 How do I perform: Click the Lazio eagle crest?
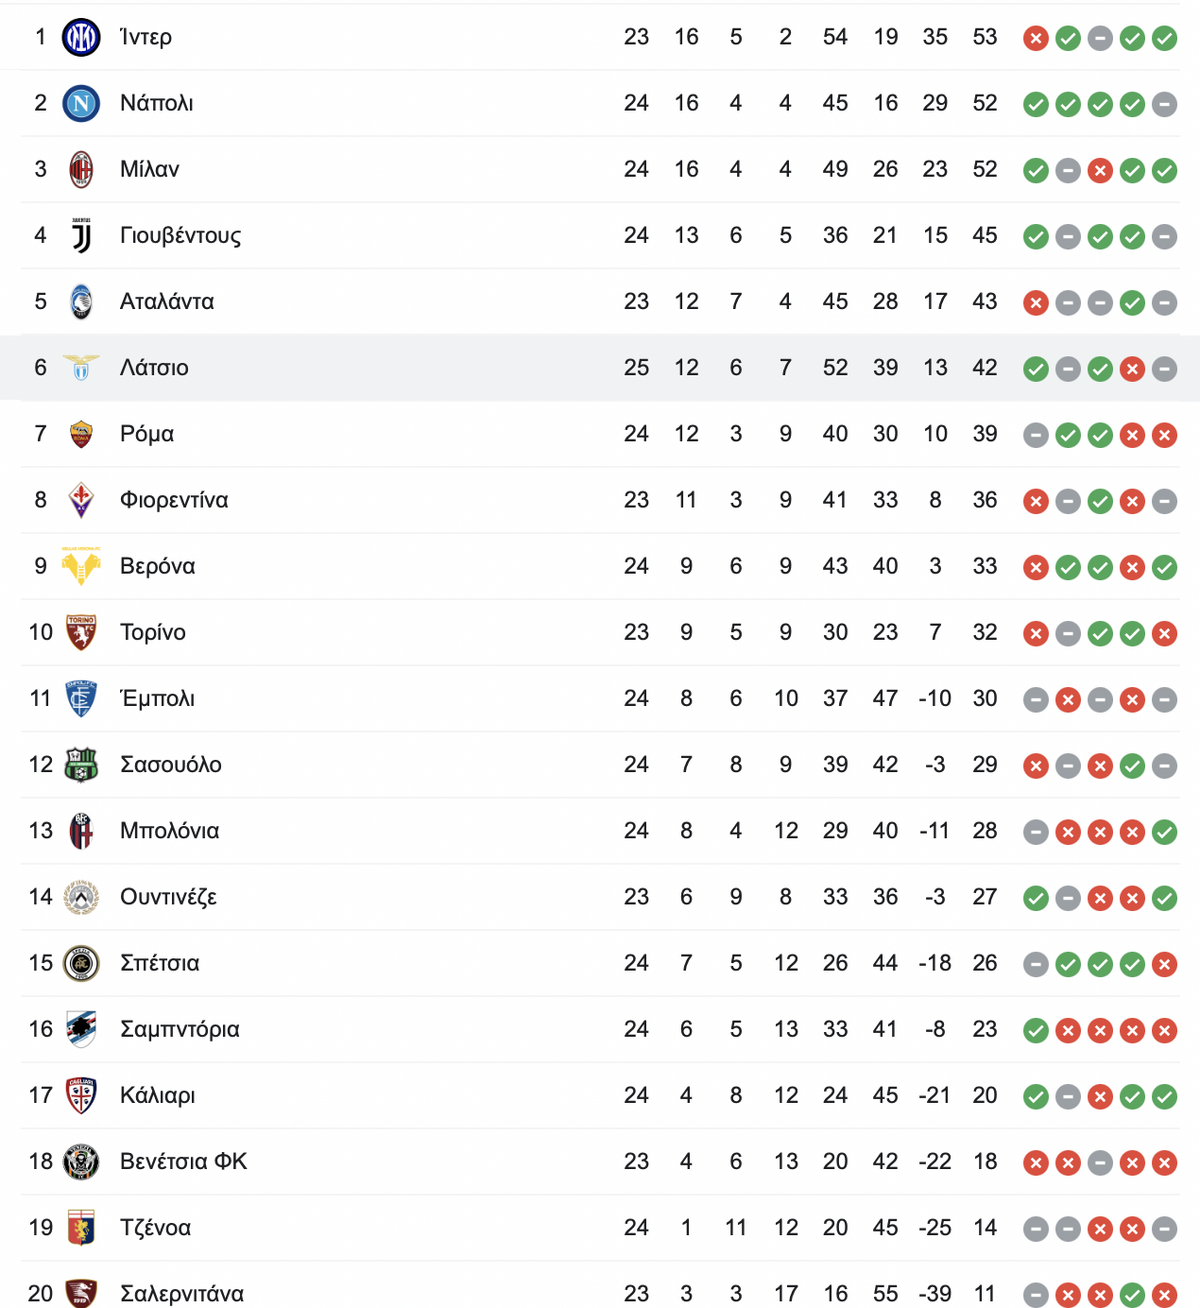81,367
